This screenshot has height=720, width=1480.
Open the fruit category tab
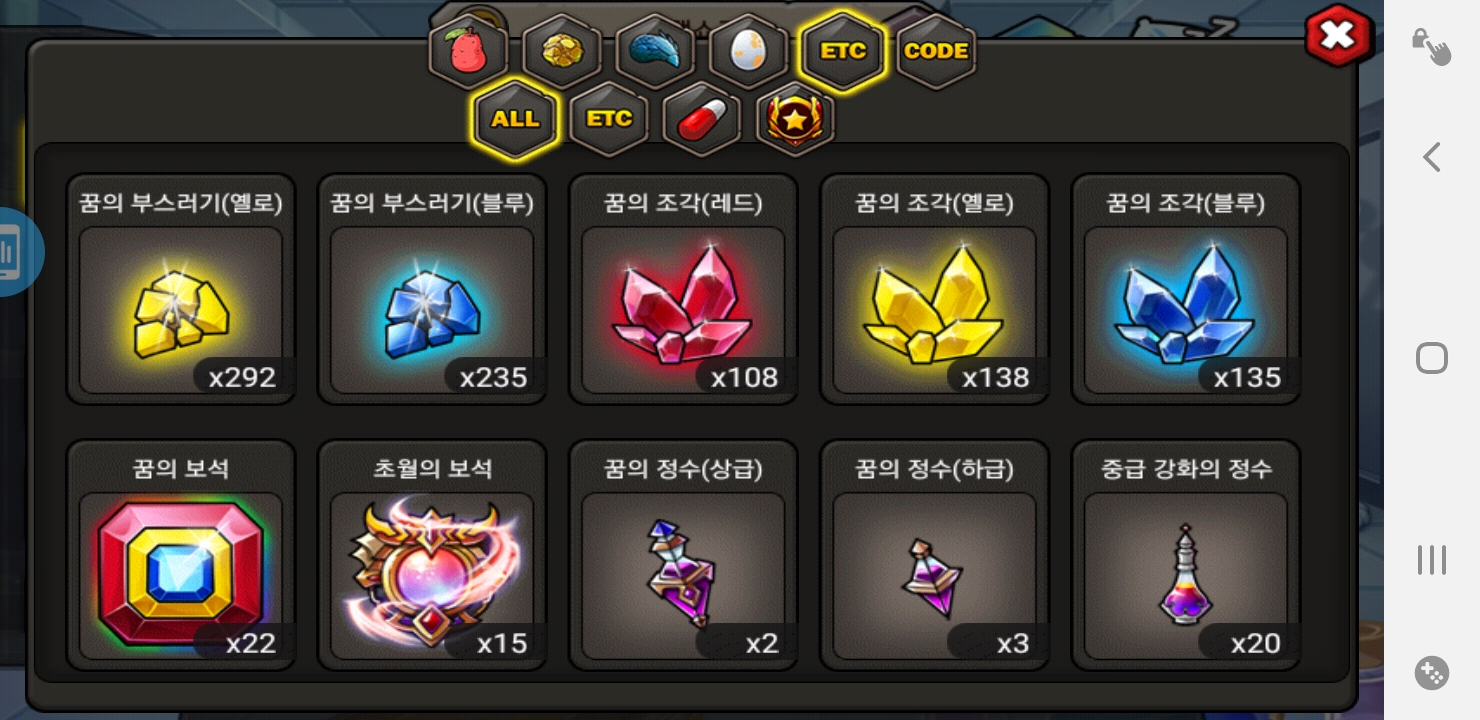(468, 52)
